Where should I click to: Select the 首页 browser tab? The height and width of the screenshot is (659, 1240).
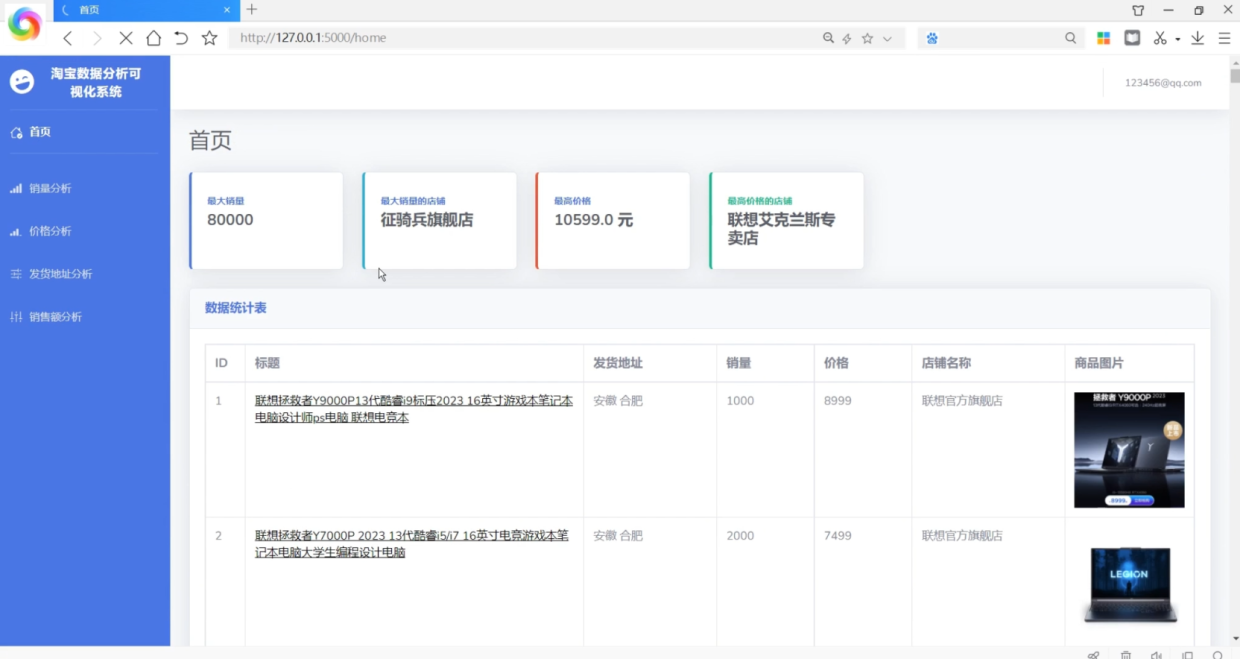pos(146,10)
